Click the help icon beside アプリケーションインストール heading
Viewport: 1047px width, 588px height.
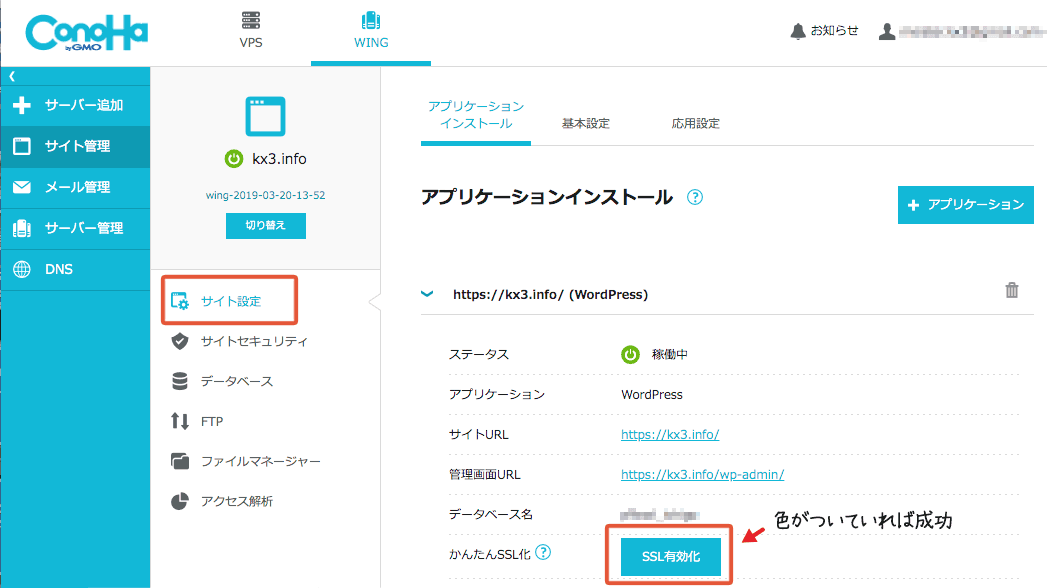(x=694, y=198)
